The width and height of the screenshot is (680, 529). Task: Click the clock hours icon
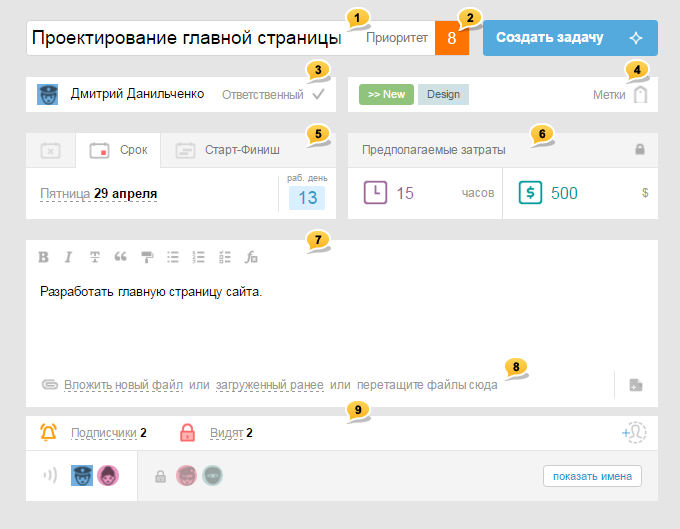pyautogui.click(x=375, y=193)
